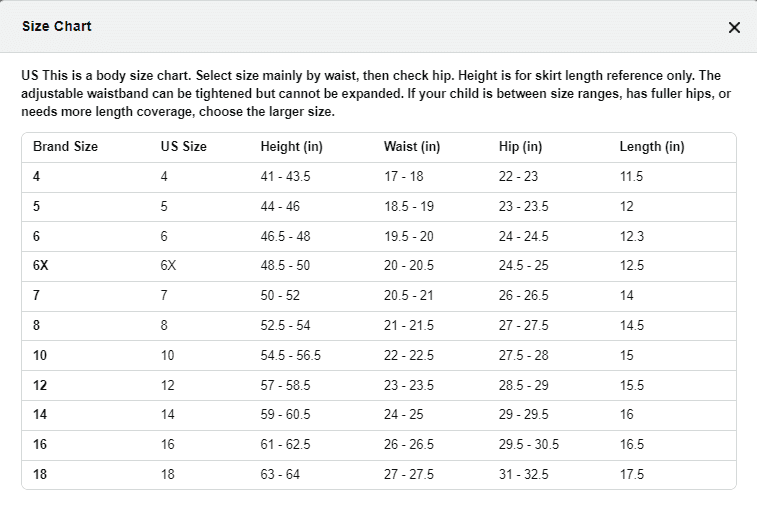Viewport: 757px width, 527px height.
Task: Click the 14.5 length cell
Action: [x=631, y=325]
